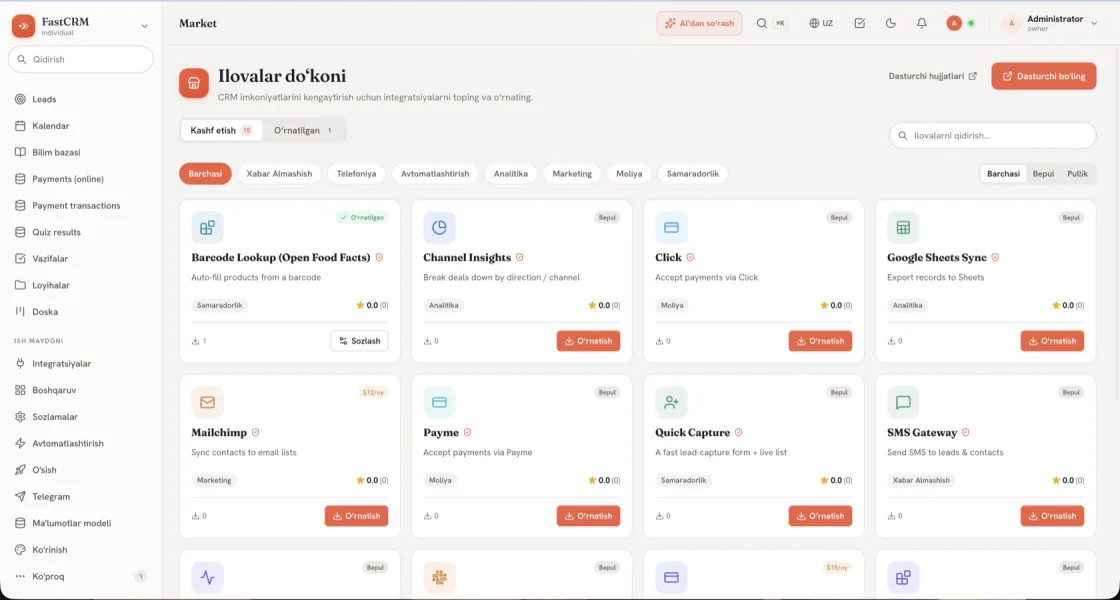
Task: Click Sozlash for Barcode Lookup
Action: click(x=359, y=341)
